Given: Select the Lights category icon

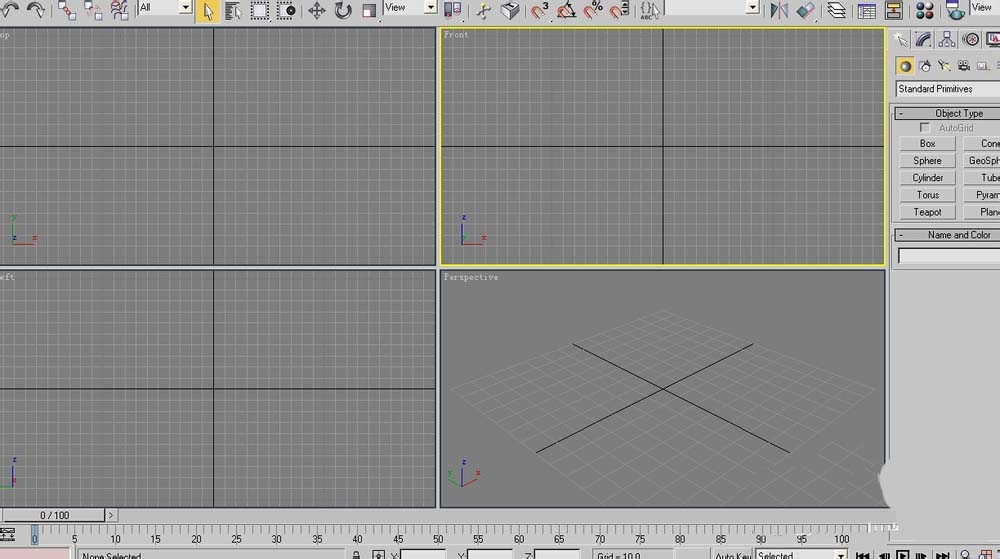Looking at the screenshot, I should 944,66.
